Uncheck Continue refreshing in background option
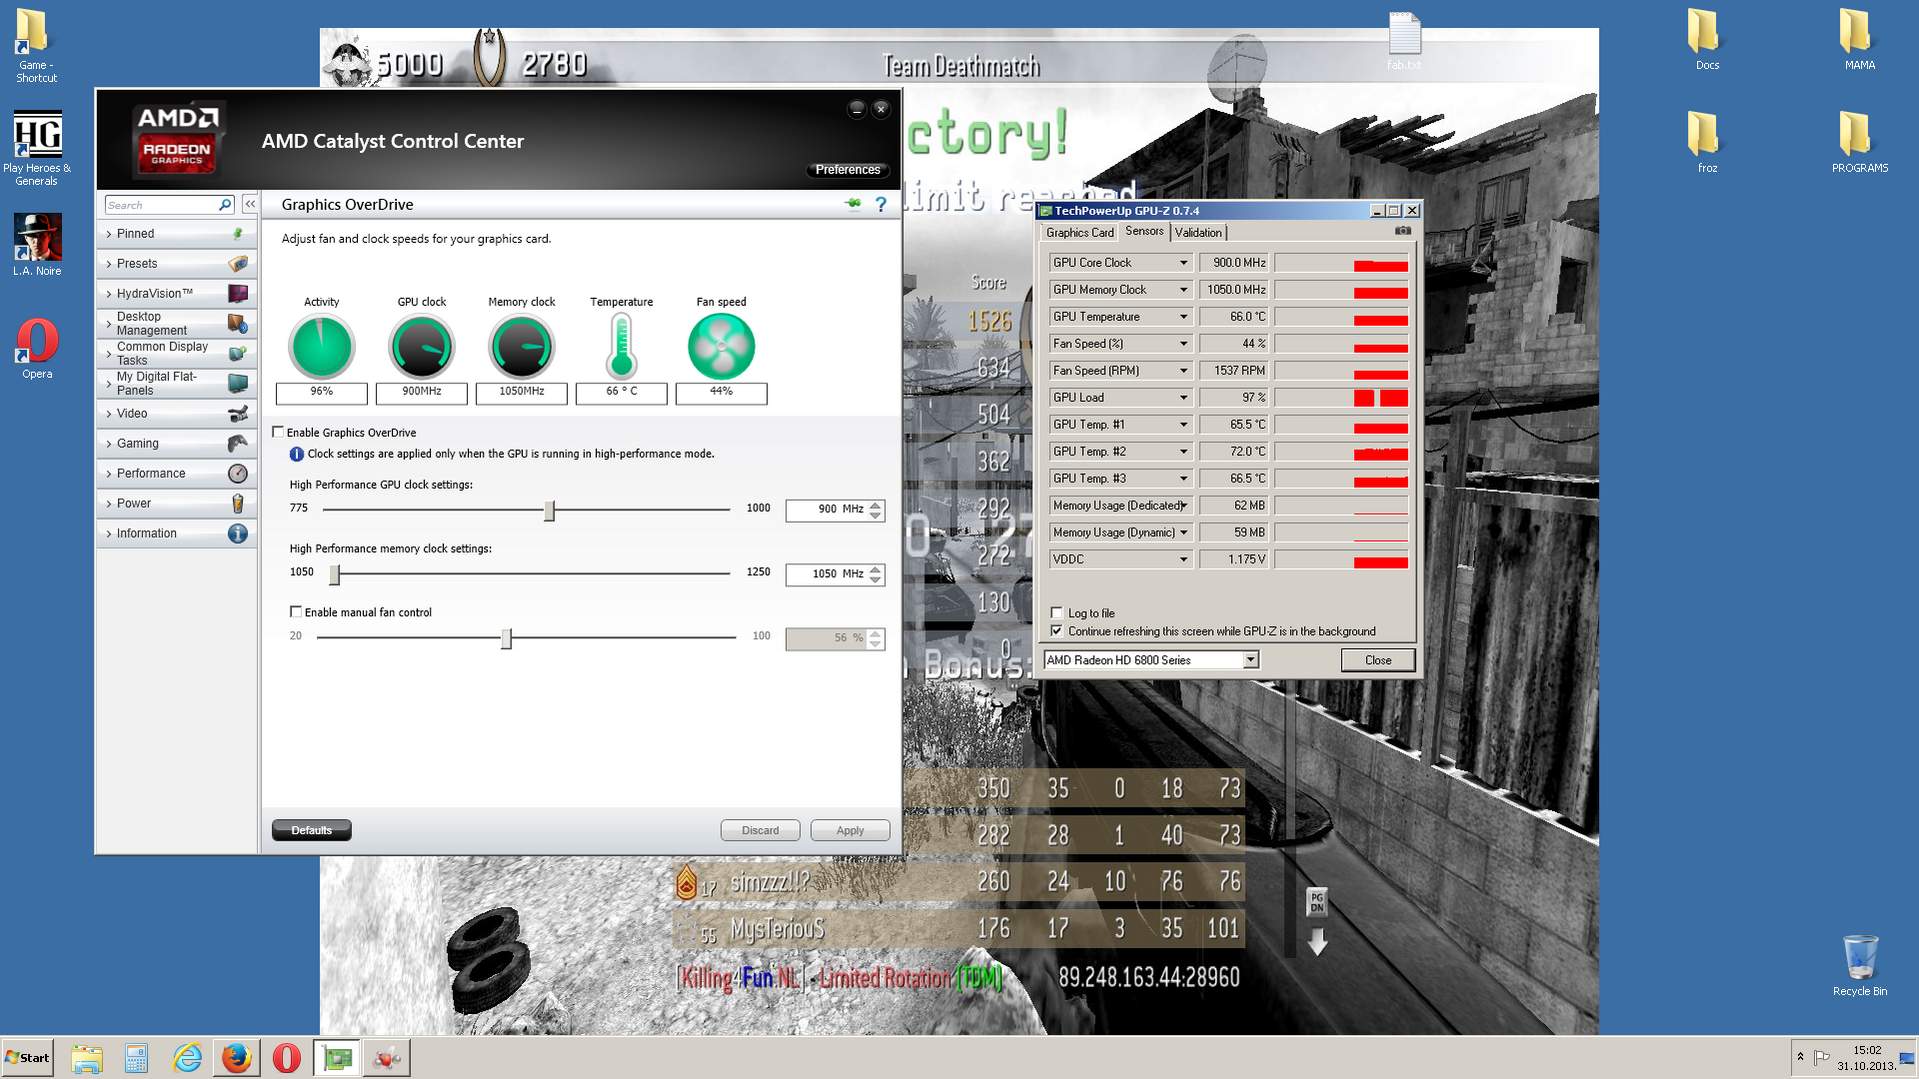This screenshot has width=1919, height=1079. (1057, 631)
